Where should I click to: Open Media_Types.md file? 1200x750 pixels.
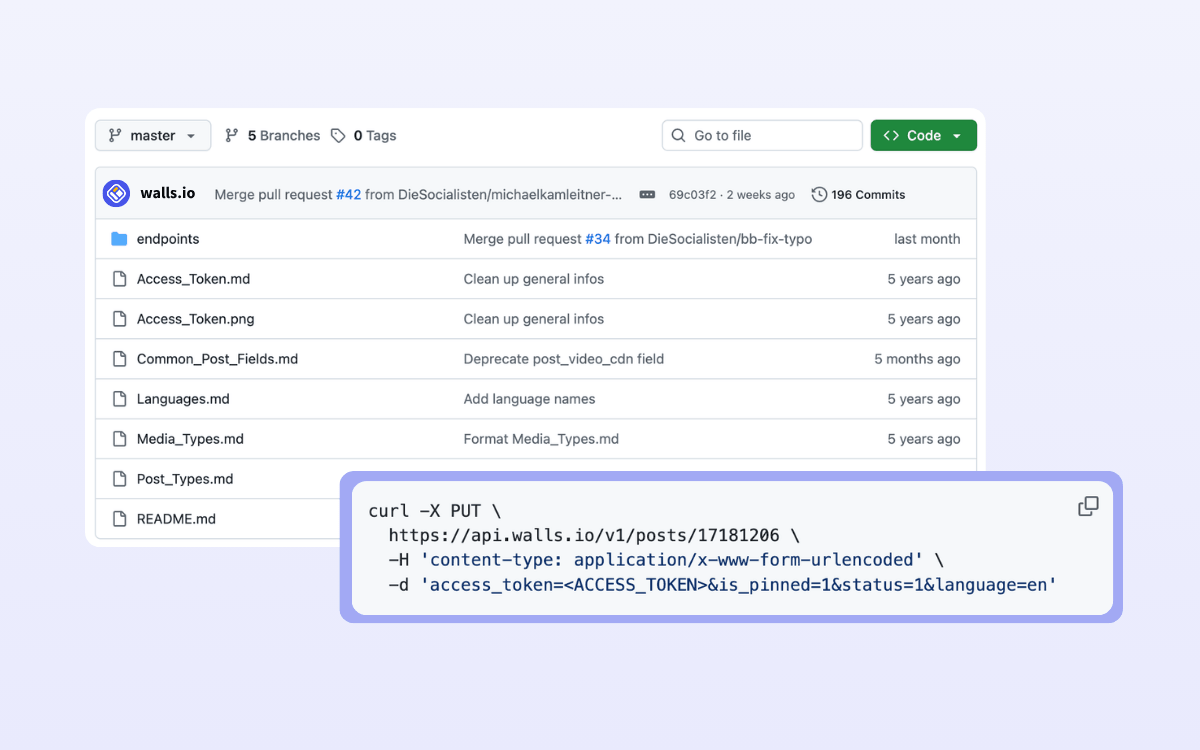coord(190,439)
